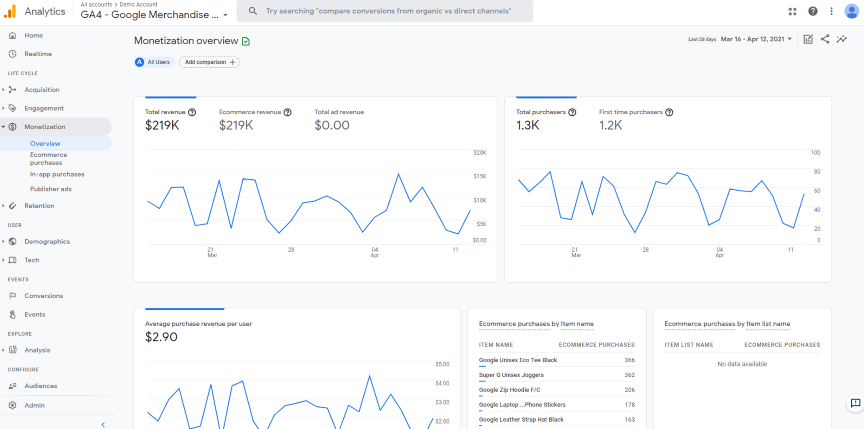Click the Google Leather Strap Hat Black row
Screen dimensions: 864x429
tap(557, 420)
